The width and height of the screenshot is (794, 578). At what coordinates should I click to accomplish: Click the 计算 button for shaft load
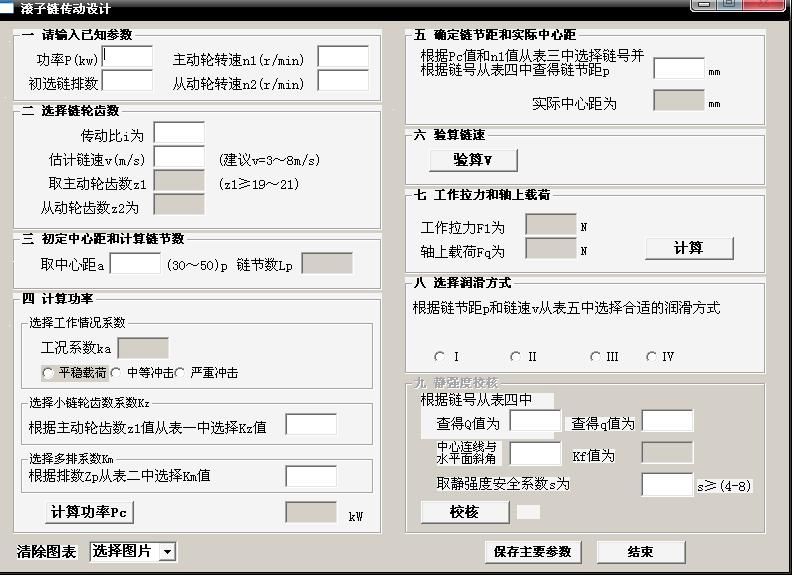688,248
